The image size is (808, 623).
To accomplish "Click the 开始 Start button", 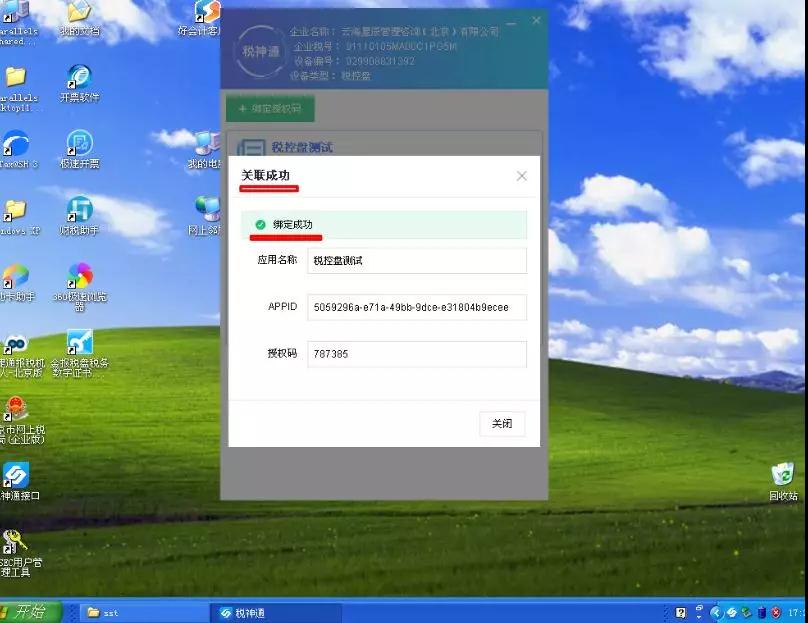I will (x=30, y=612).
